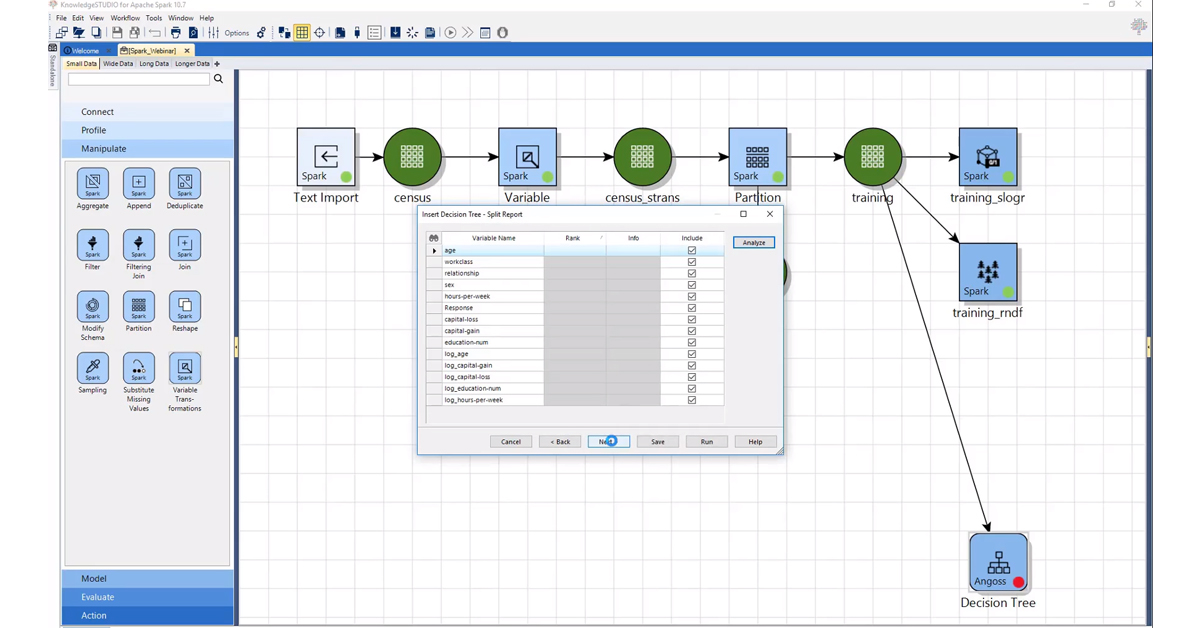Click the Undo toolbar icon
Viewport: 1200px width, 628px height.
154,33
